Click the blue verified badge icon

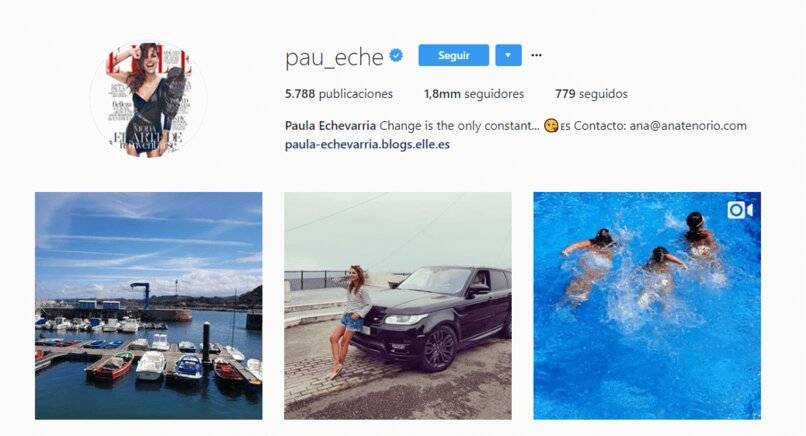coord(396,55)
